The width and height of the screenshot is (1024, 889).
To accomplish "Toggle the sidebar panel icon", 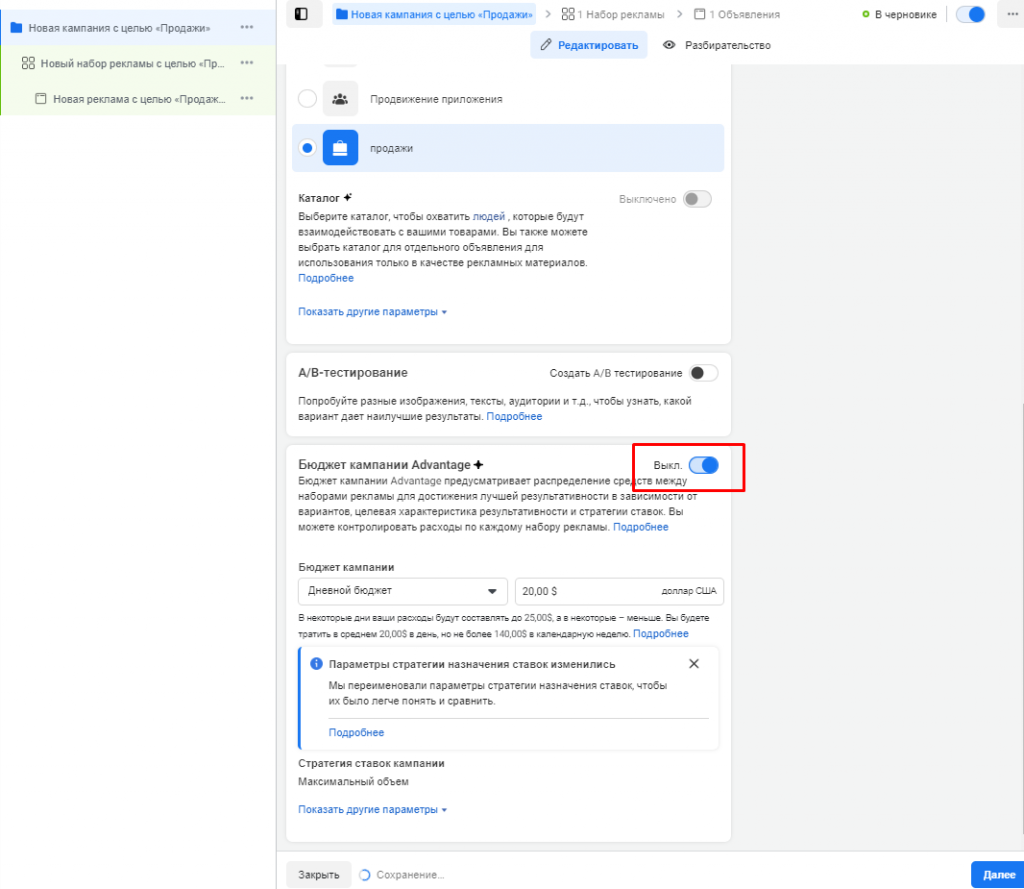I will [x=301, y=14].
